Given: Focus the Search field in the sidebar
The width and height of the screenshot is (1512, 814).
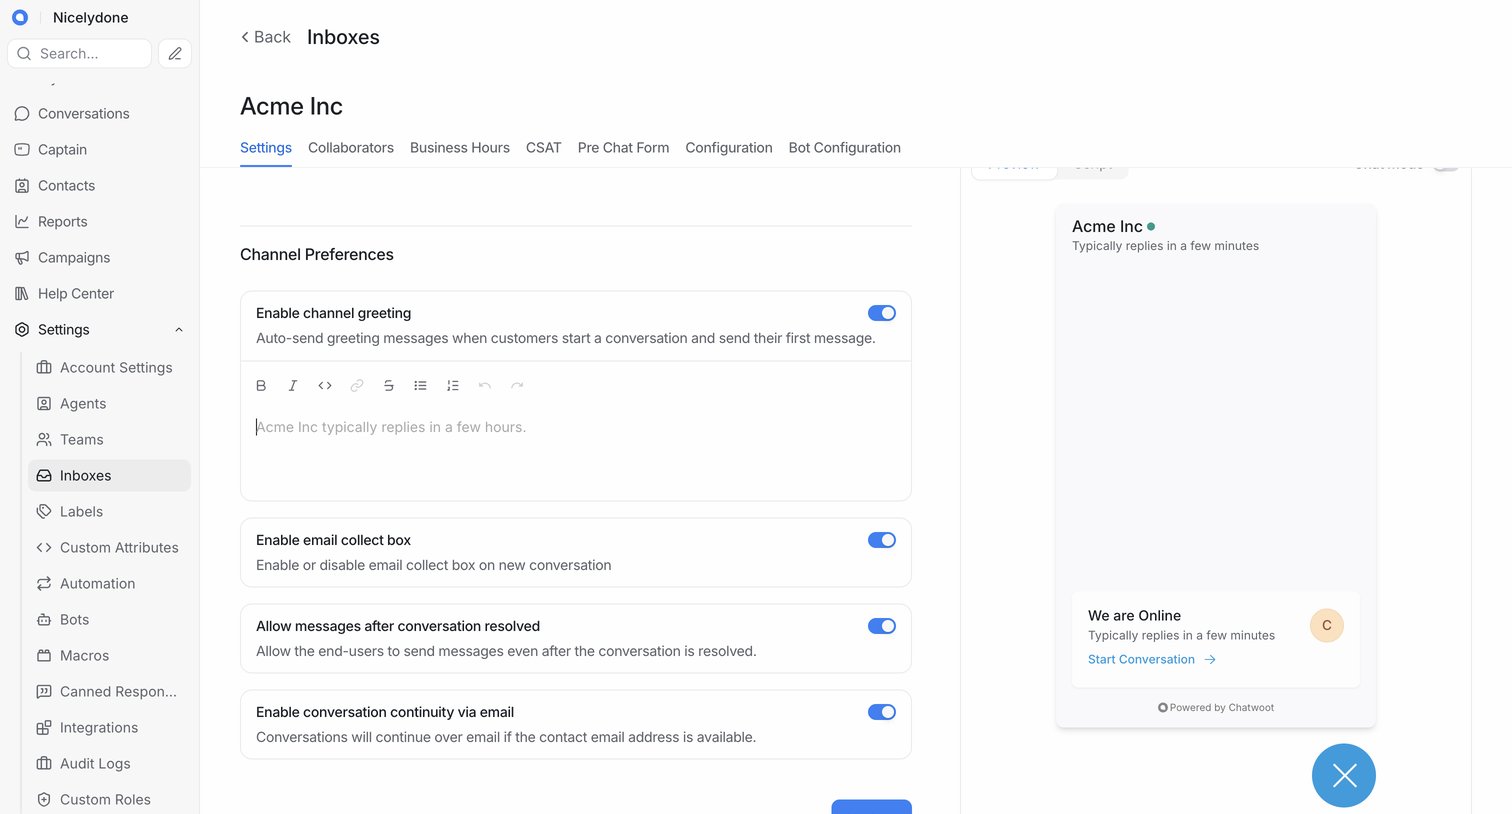Looking at the screenshot, I should pyautogui.click(x=80, y=53).
